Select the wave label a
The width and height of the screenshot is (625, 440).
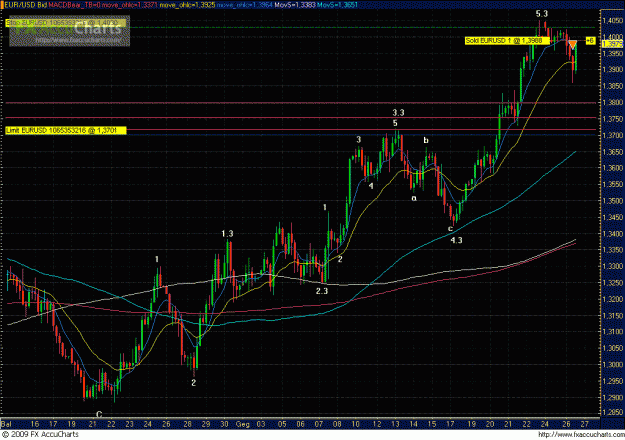[414, 198]
